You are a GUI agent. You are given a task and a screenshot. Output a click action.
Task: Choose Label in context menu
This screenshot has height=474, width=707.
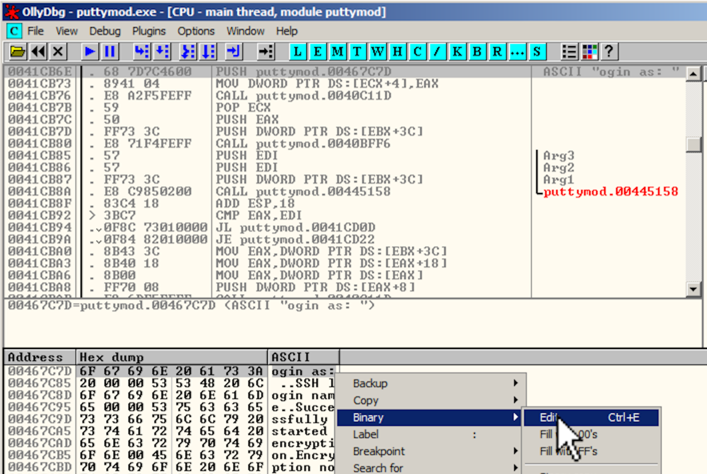pyautogui.click(x=431, y=434)
